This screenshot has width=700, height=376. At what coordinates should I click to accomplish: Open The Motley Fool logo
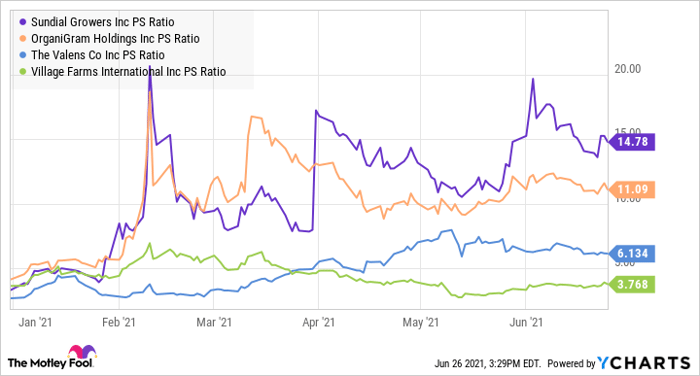51,357
